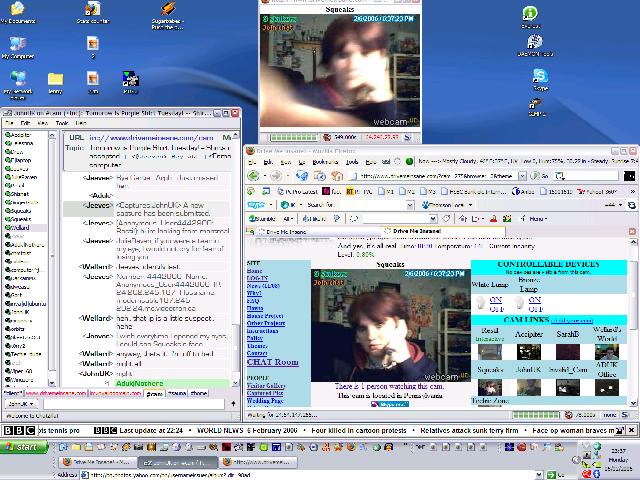Turn the Bronze Lamp ON
The height and width of the screenshot is (480, 640).
click(x=535, y=299)
